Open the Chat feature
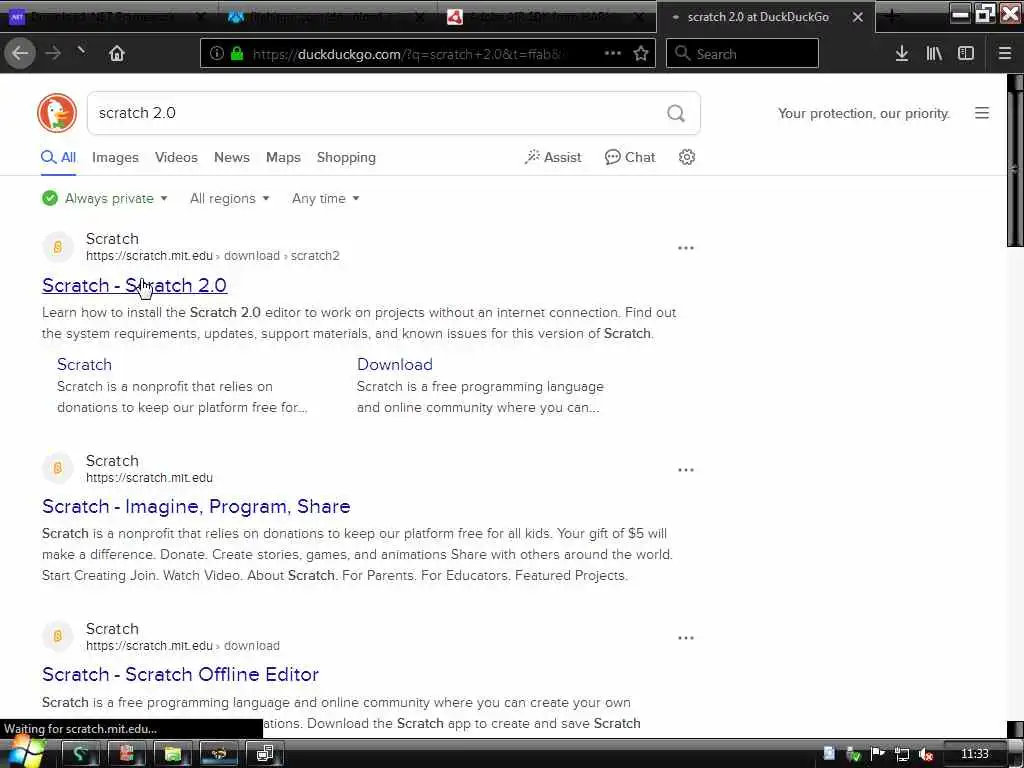 [x=630, y=157]
